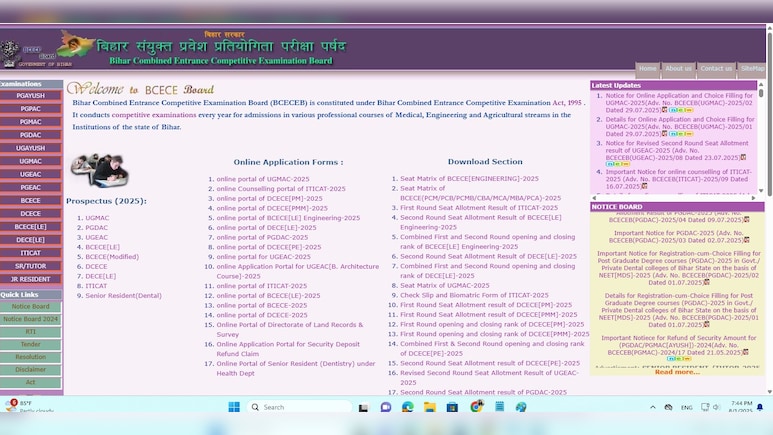The height and width of the screenshot is (435, 773).
Task: Select UGMAC in the sidebar menu
Action: point(31,161)
